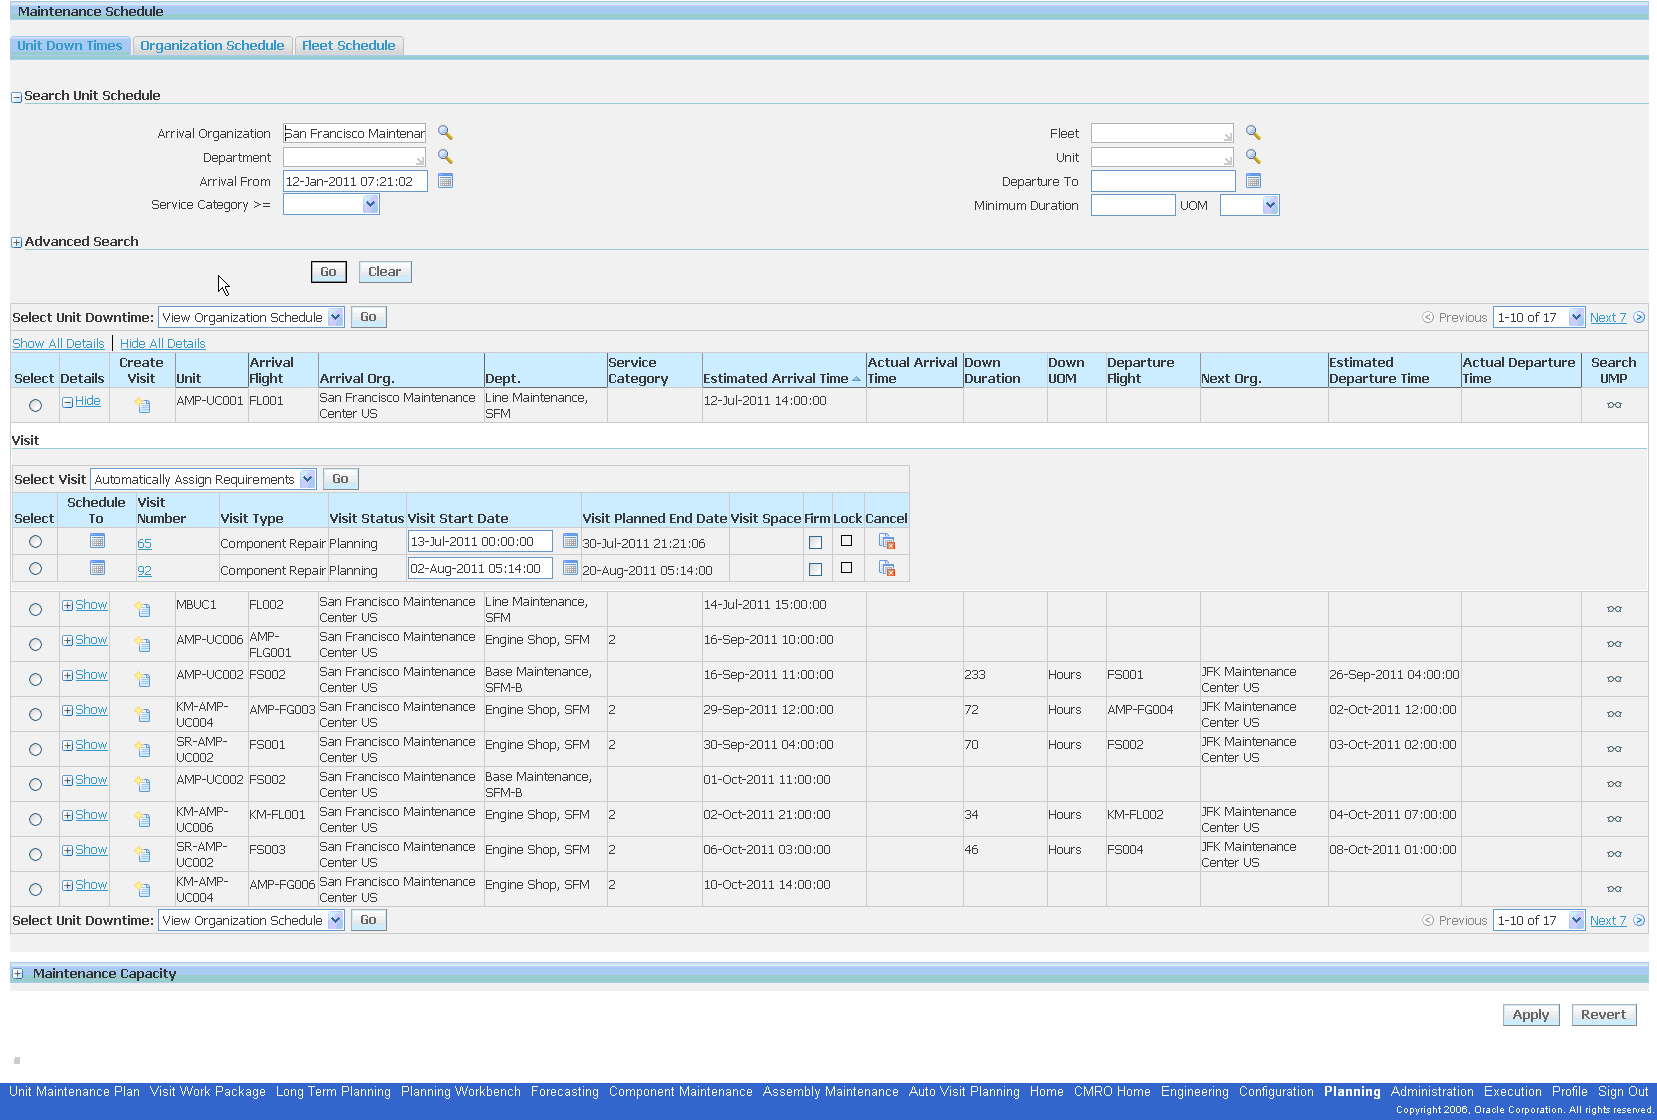Open Search UMP glasses for AMP-UC001
Viewport: 1657px width, 1120px height.
(x=1614, y=405)
